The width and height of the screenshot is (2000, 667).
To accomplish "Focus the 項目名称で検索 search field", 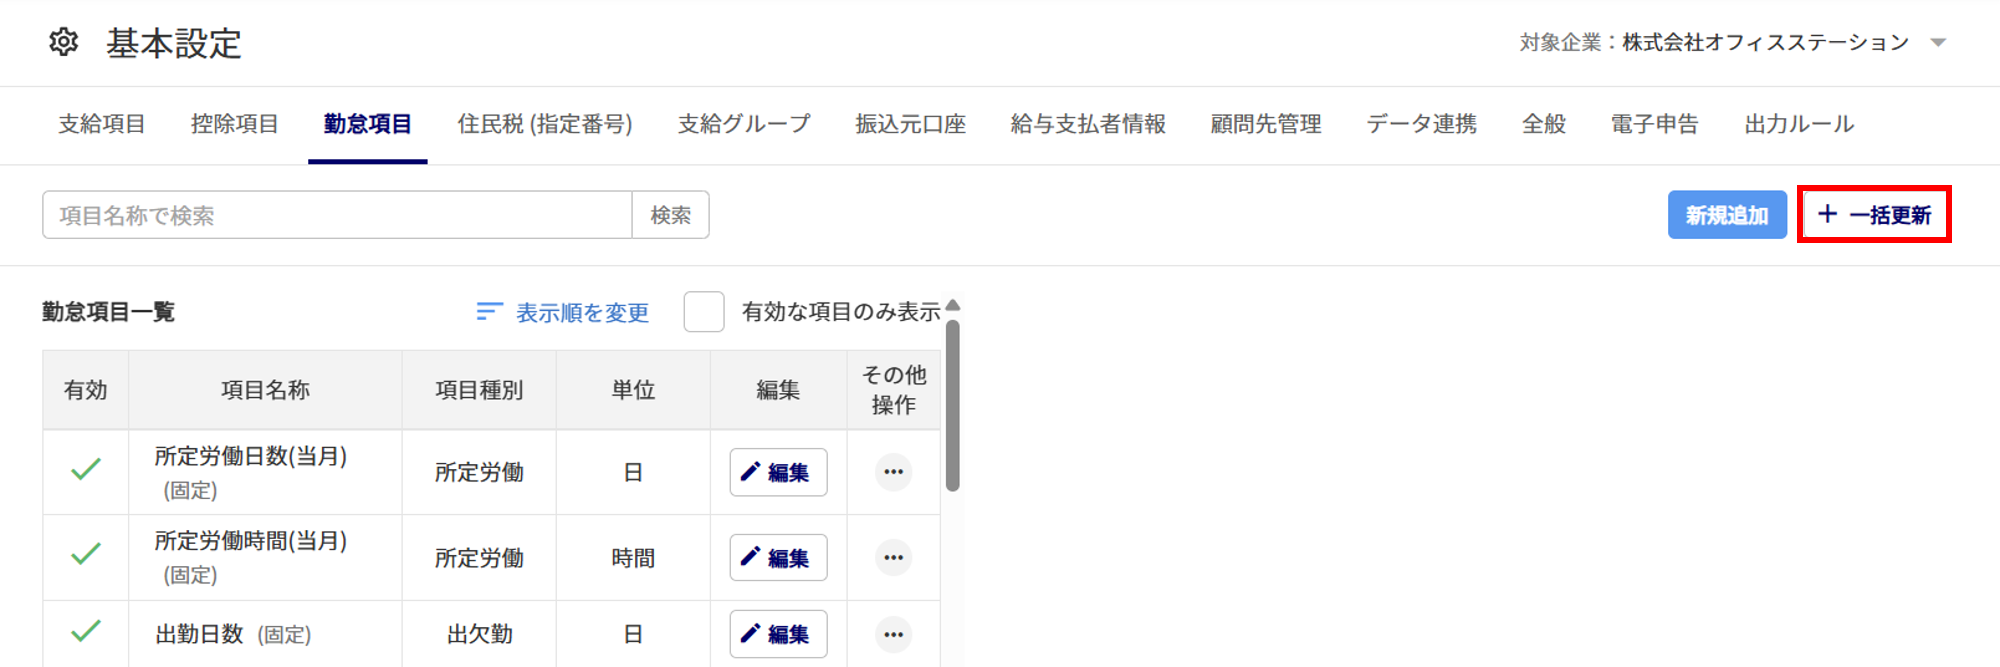I will pos(337,215).
